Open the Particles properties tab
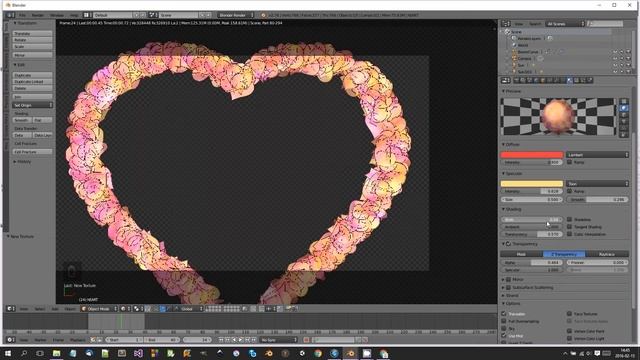Image resolution: width=640 pixels, height=360 pixels. pyautogui.click(x=582, y=80)
